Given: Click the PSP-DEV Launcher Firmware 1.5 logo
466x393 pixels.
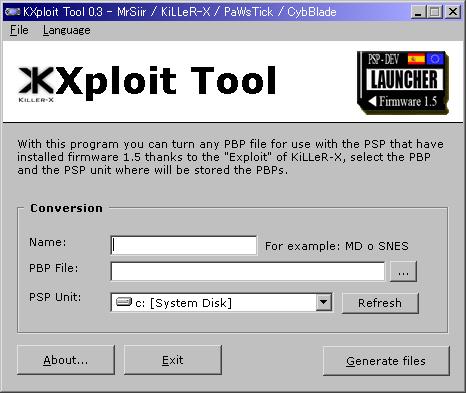Looking at the screenshot, I should click(403, 82).
